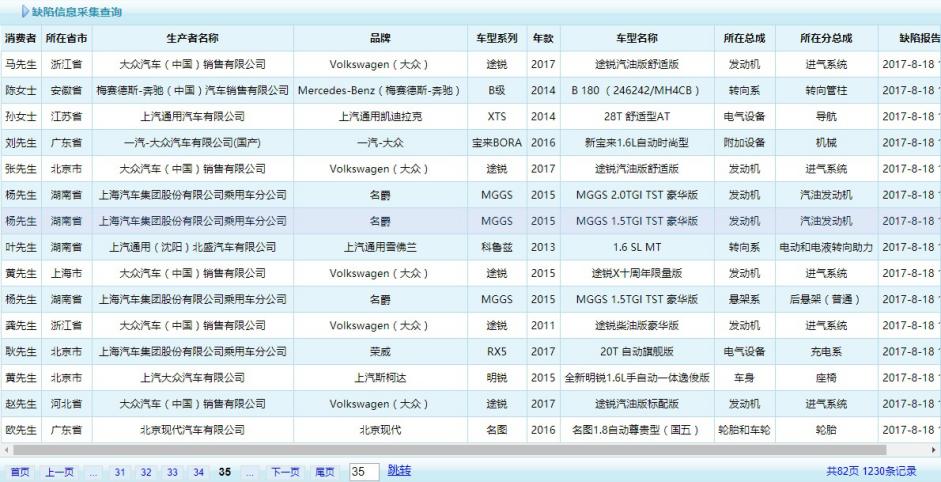Click the 充电系 sub-assembly cell

point(826,351)
